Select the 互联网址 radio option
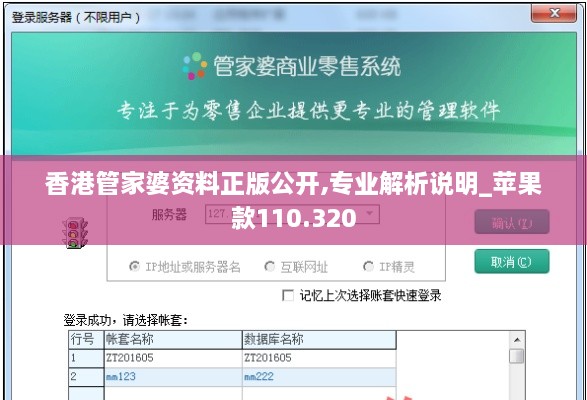Screen dimensions: 587x400 [x=270, y=266]
